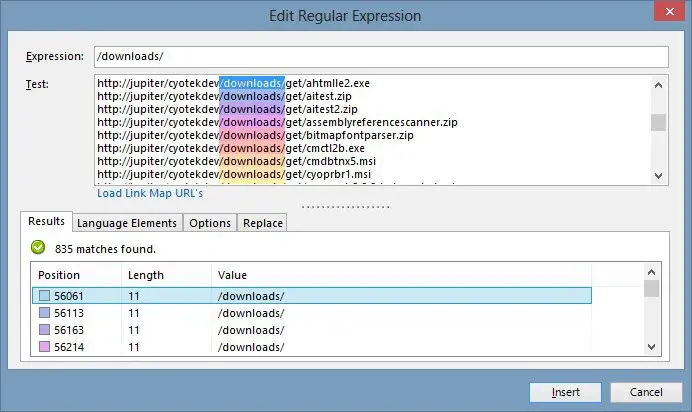Image resolution: width=692 pixels, height=412 pixels.
Task: Click the Cancel button
Action: 646,392
